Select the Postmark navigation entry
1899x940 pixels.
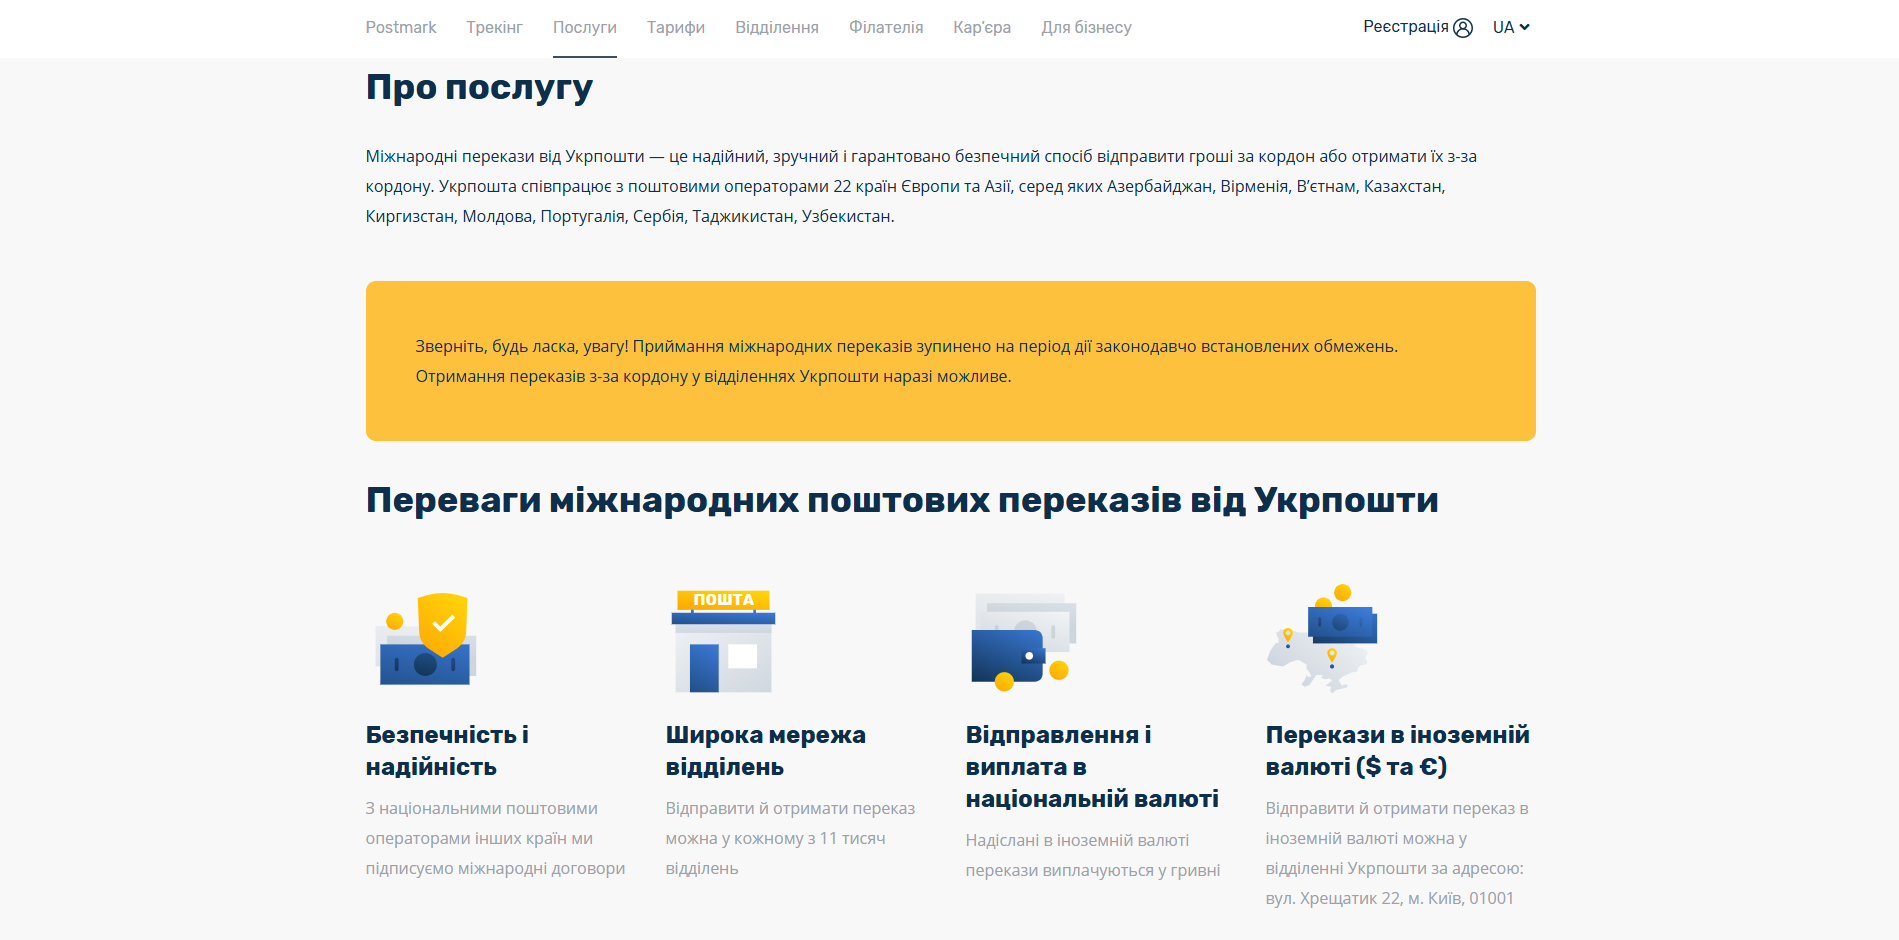[x=400, y=27]
